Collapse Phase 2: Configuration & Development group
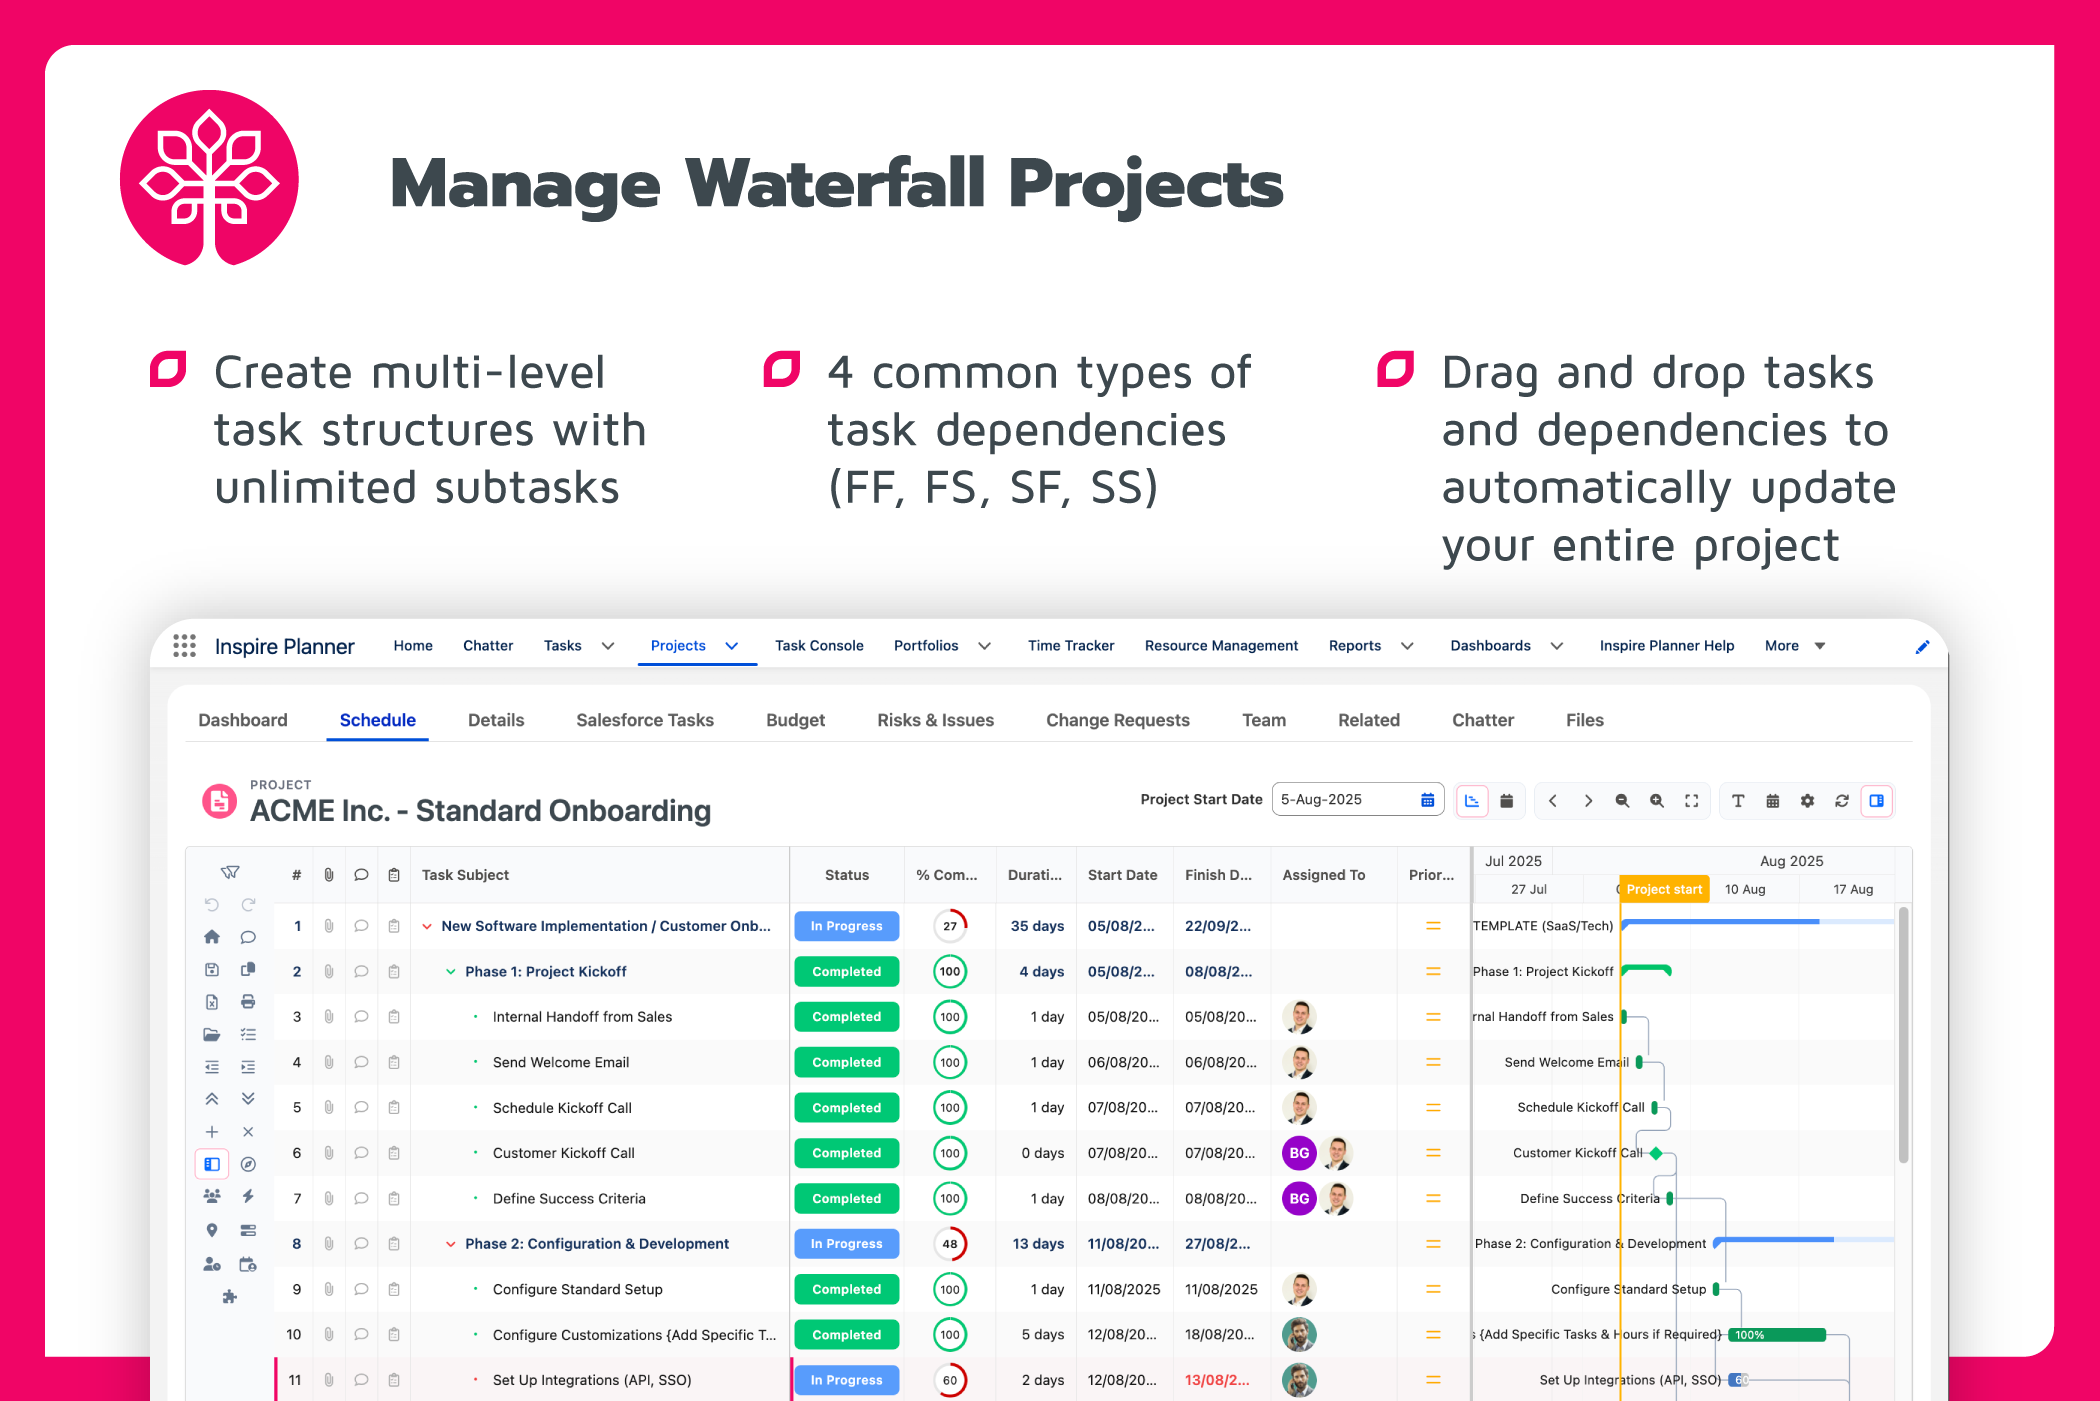The height and width of the screenshot is (1401, 2100). click(x=451, y=1244)
